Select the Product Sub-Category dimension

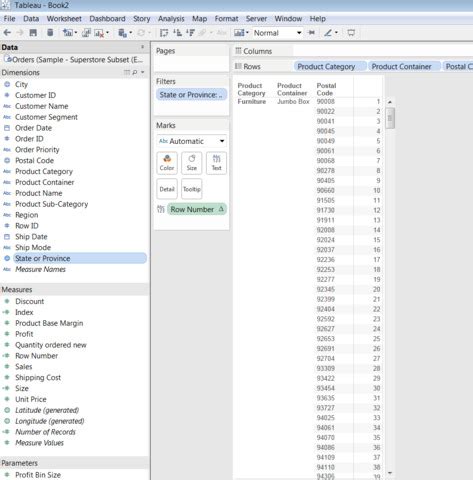pos(52,204)
